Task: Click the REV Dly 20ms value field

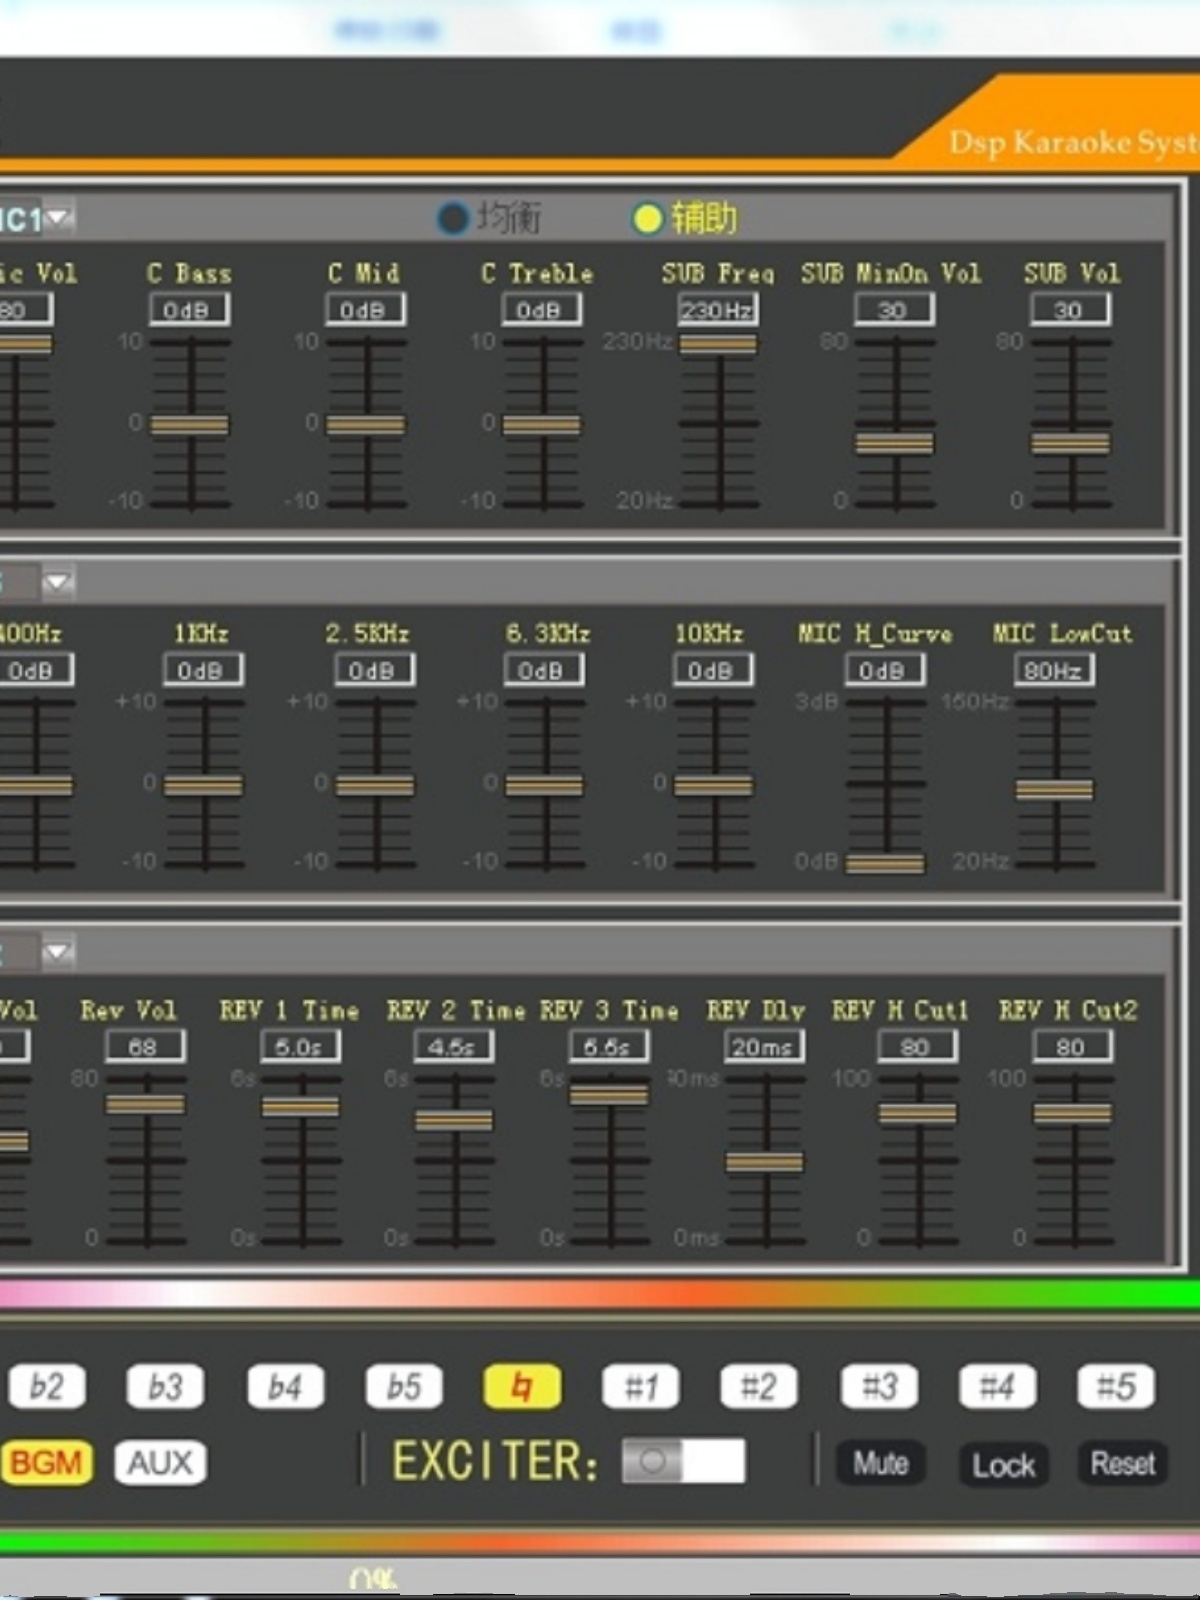Action: 764,1047
